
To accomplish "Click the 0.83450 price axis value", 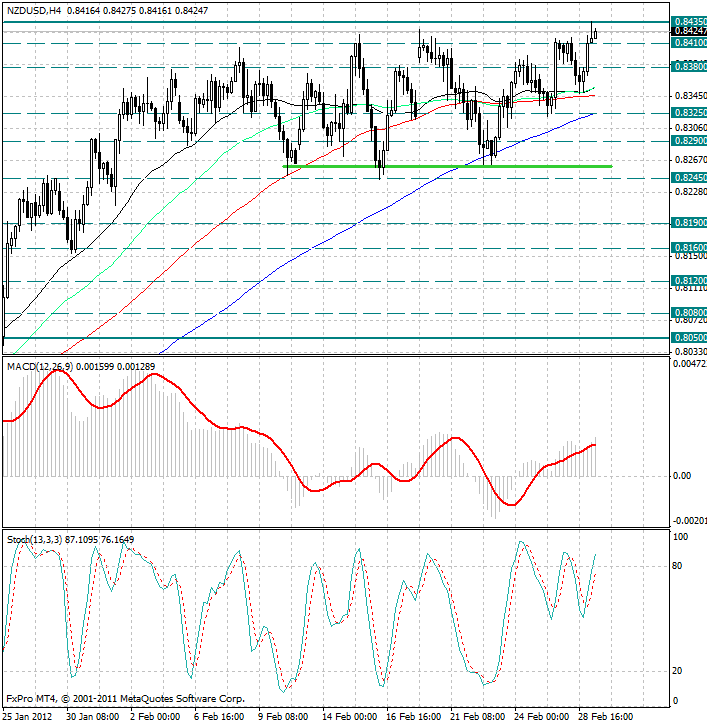I will [x=690, y=96].
